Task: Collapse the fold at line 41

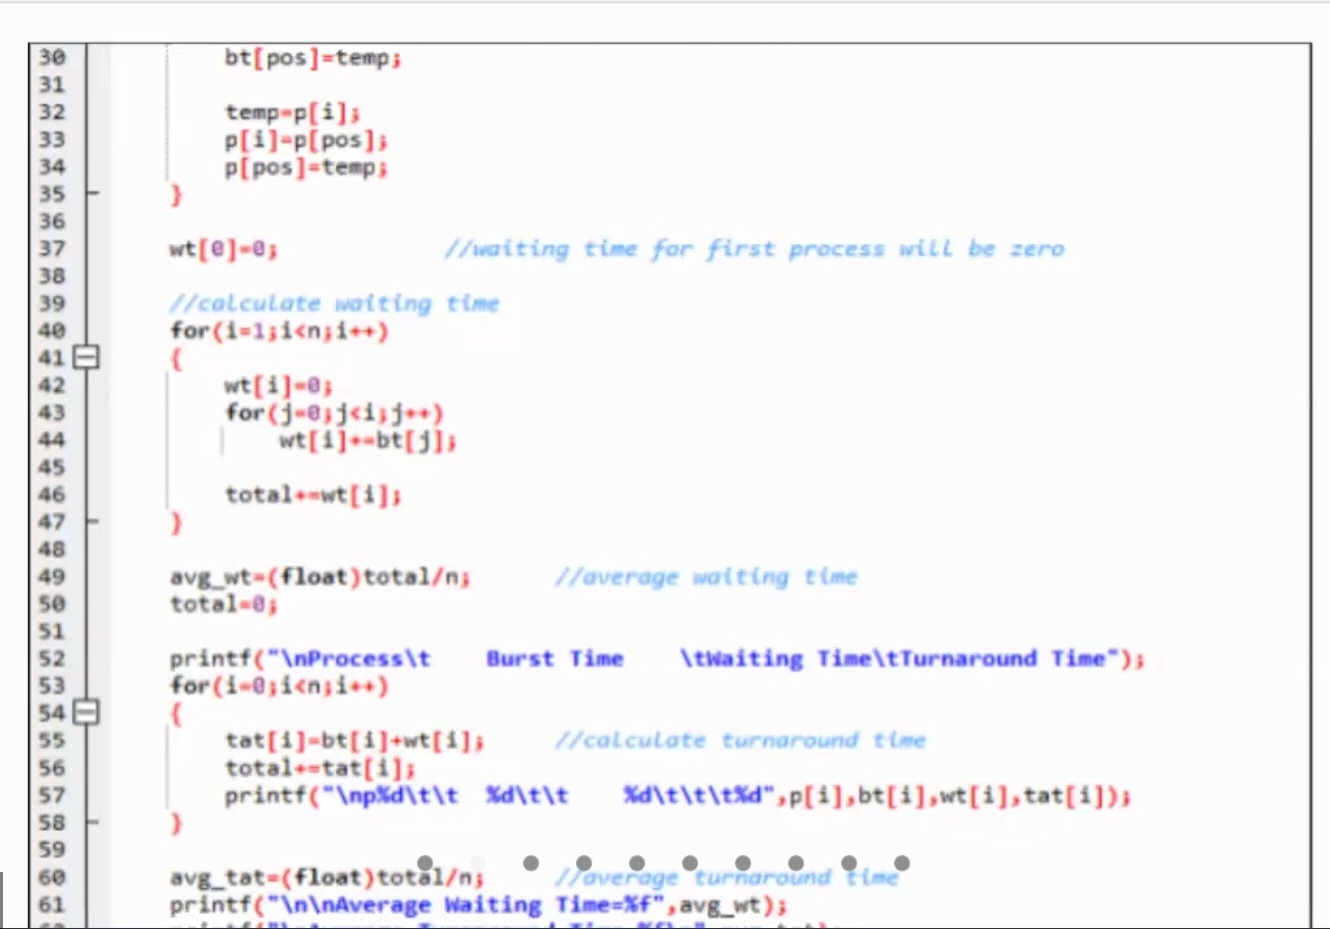Action: click(87, 357)
